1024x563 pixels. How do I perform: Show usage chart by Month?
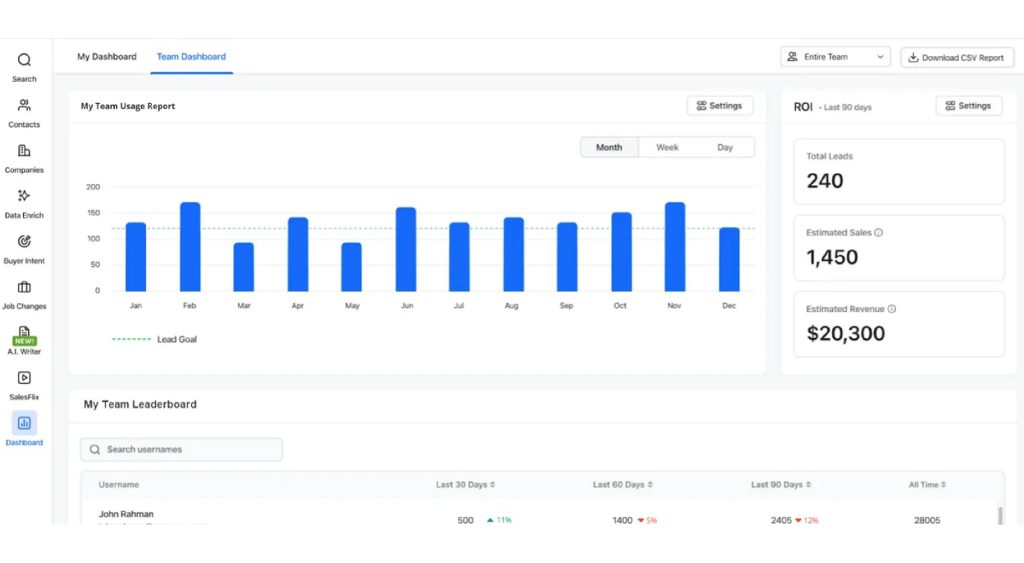pyautogui.click(x=609, y=148)
